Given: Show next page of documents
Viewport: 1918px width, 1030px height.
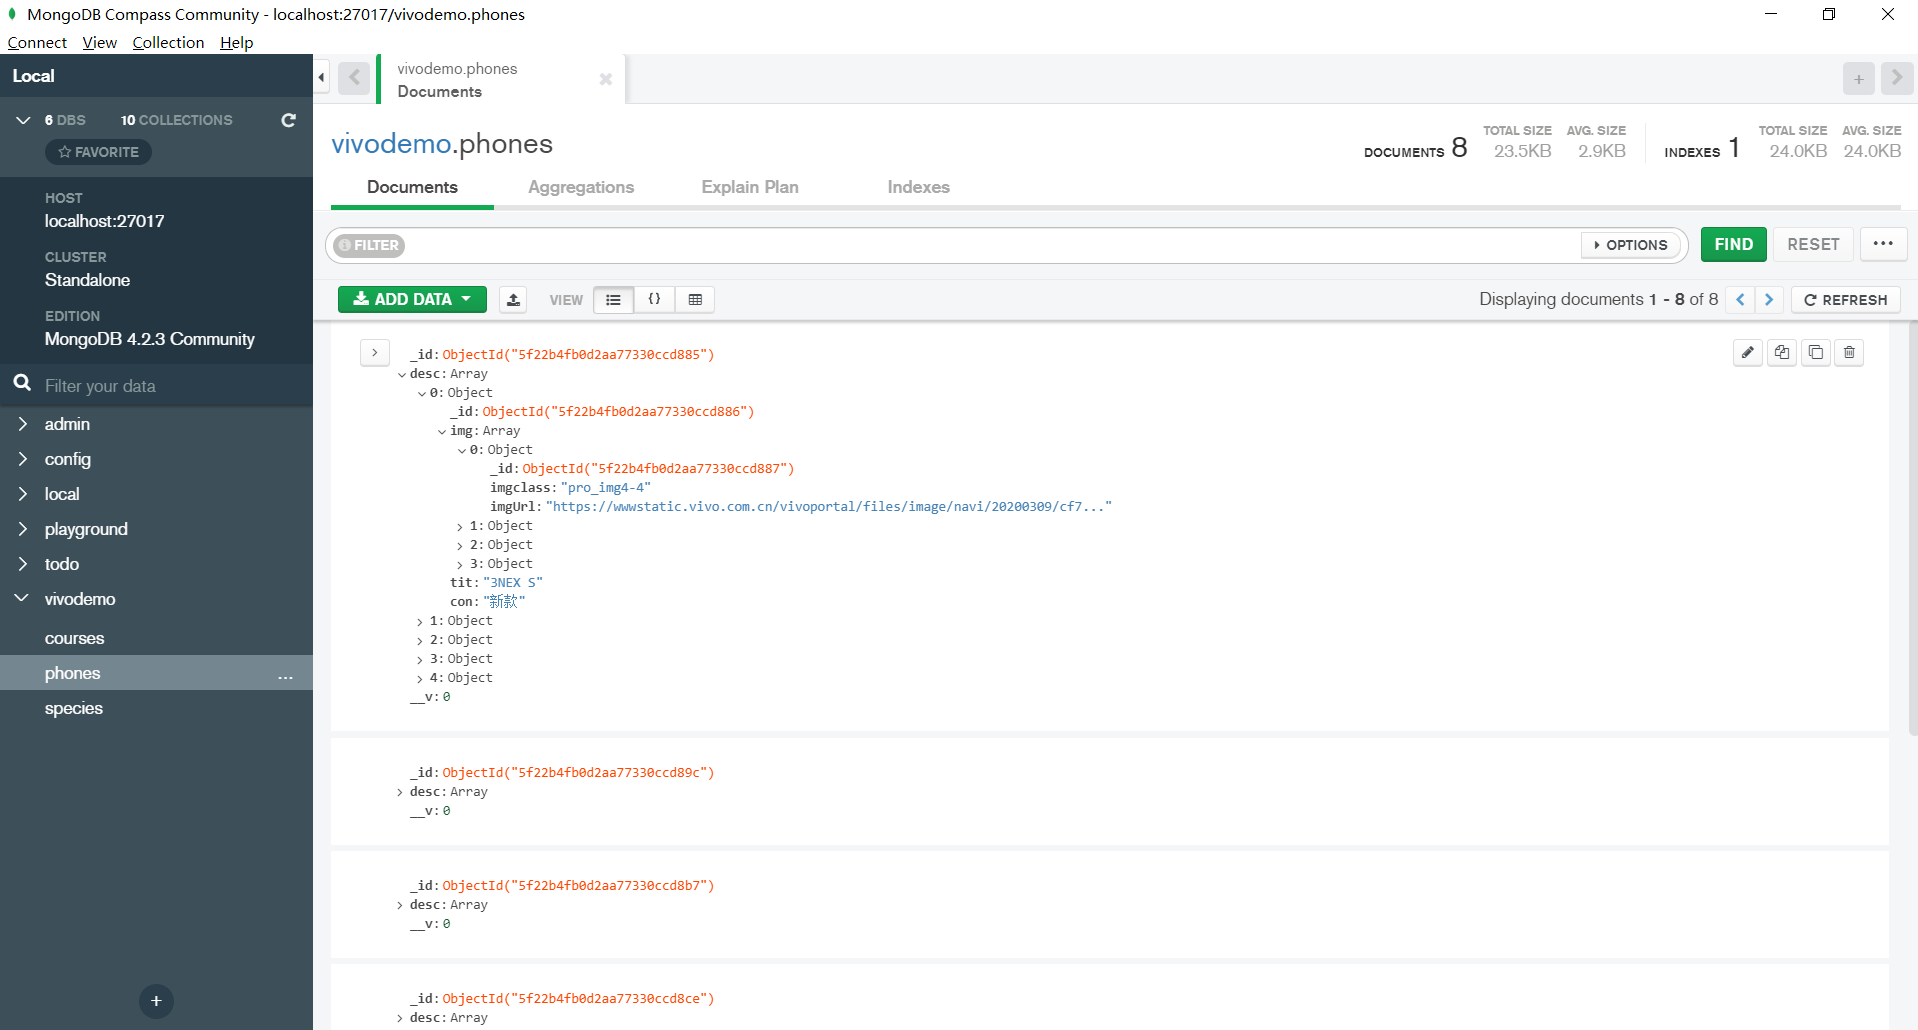Looking at the screenshot, I should (1769, 299).
